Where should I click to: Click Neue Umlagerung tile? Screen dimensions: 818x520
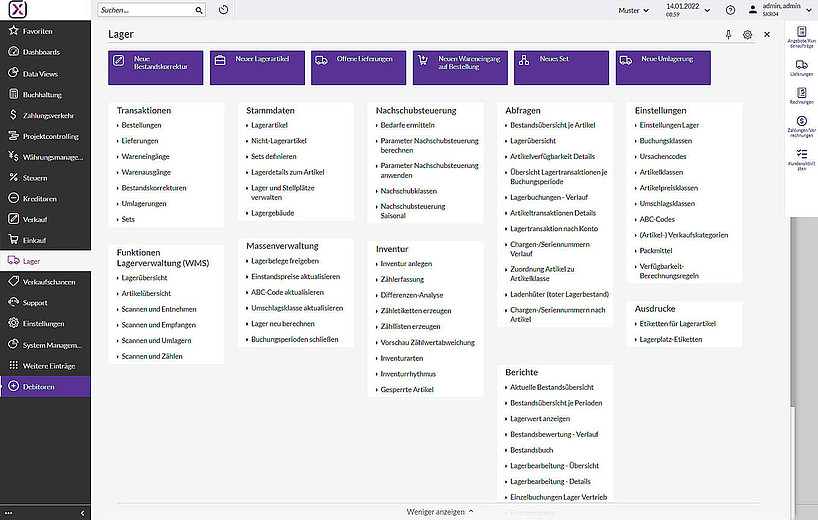click(663, 67)
